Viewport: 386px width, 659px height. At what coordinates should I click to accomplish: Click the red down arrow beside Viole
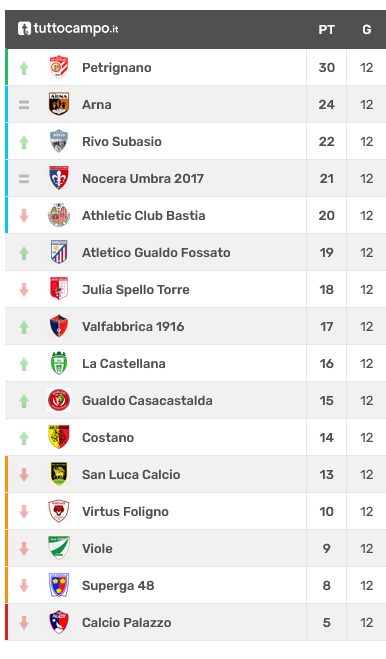point(24,548)
